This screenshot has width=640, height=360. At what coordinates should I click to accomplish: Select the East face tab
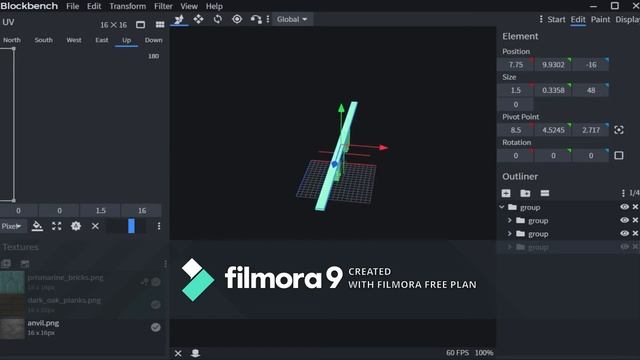click(x=102, y=40)
